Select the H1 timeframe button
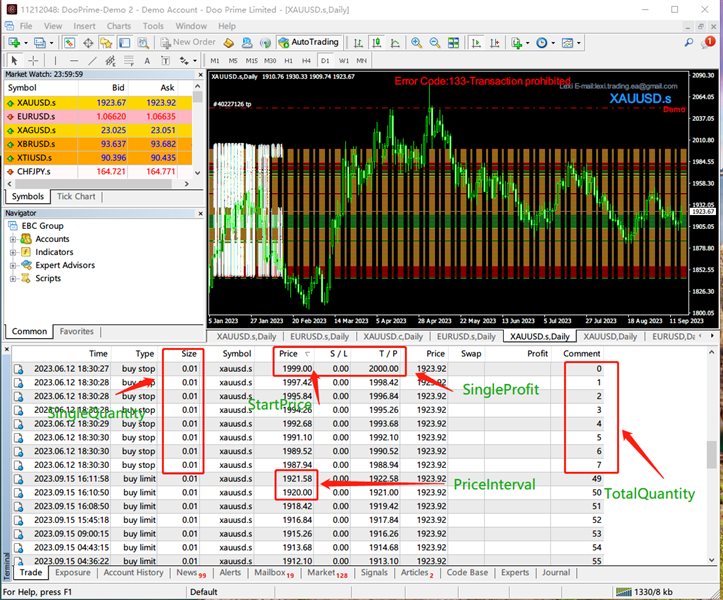 click(288, 60)
